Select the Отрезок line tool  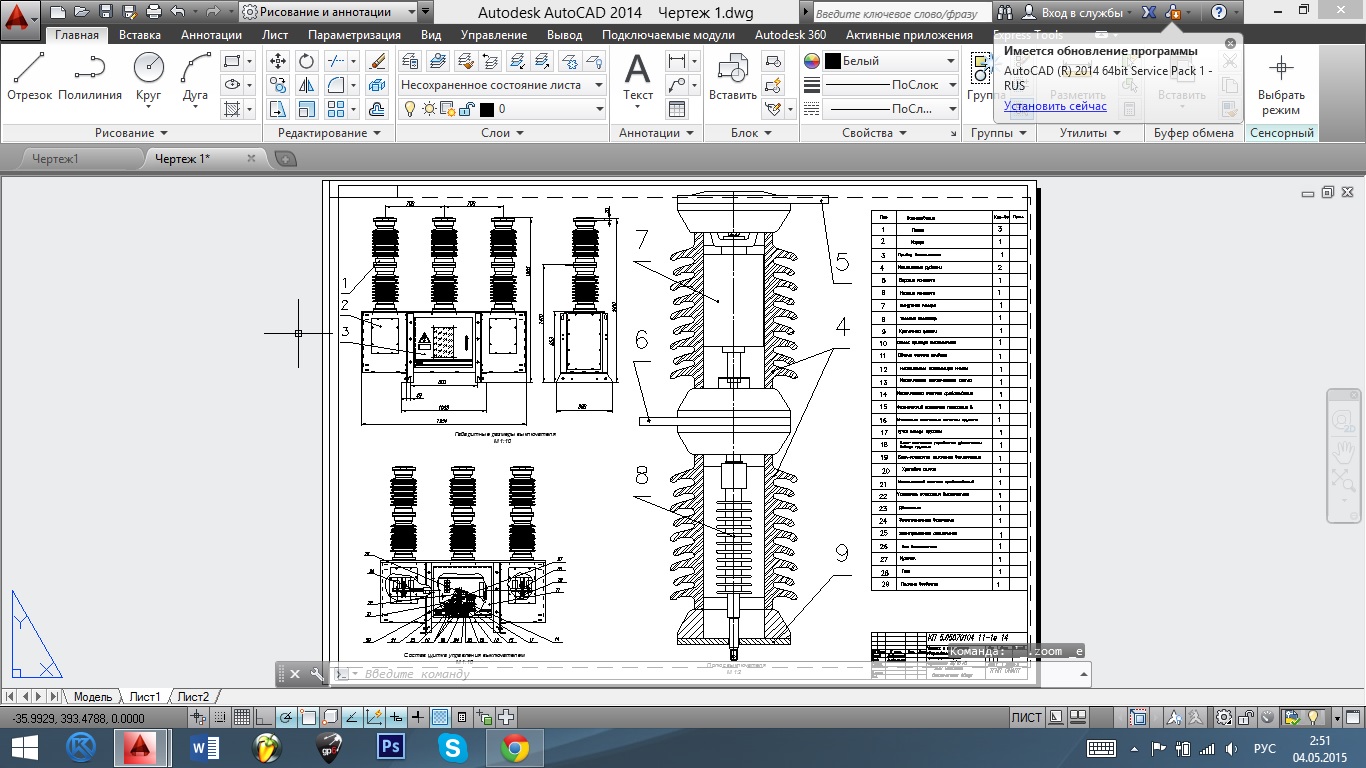click(29, 77)
